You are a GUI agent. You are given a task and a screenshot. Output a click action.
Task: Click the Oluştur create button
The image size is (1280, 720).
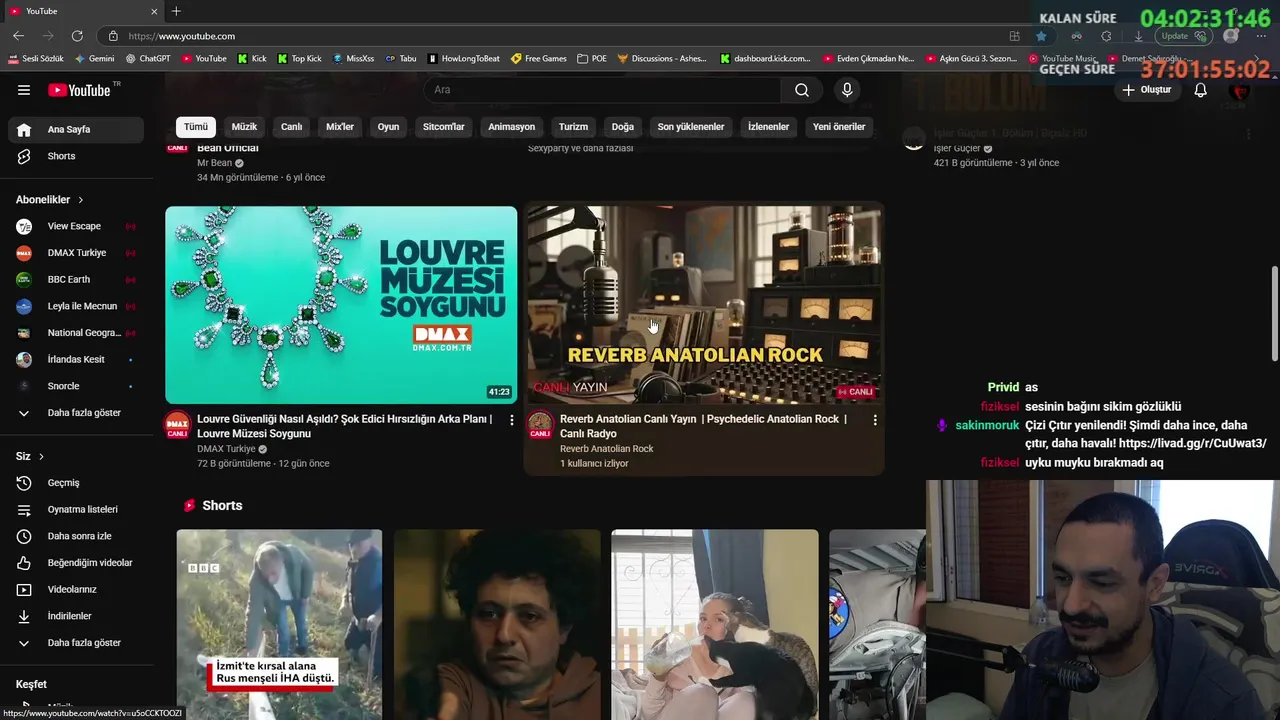(x=1146, y=90)
